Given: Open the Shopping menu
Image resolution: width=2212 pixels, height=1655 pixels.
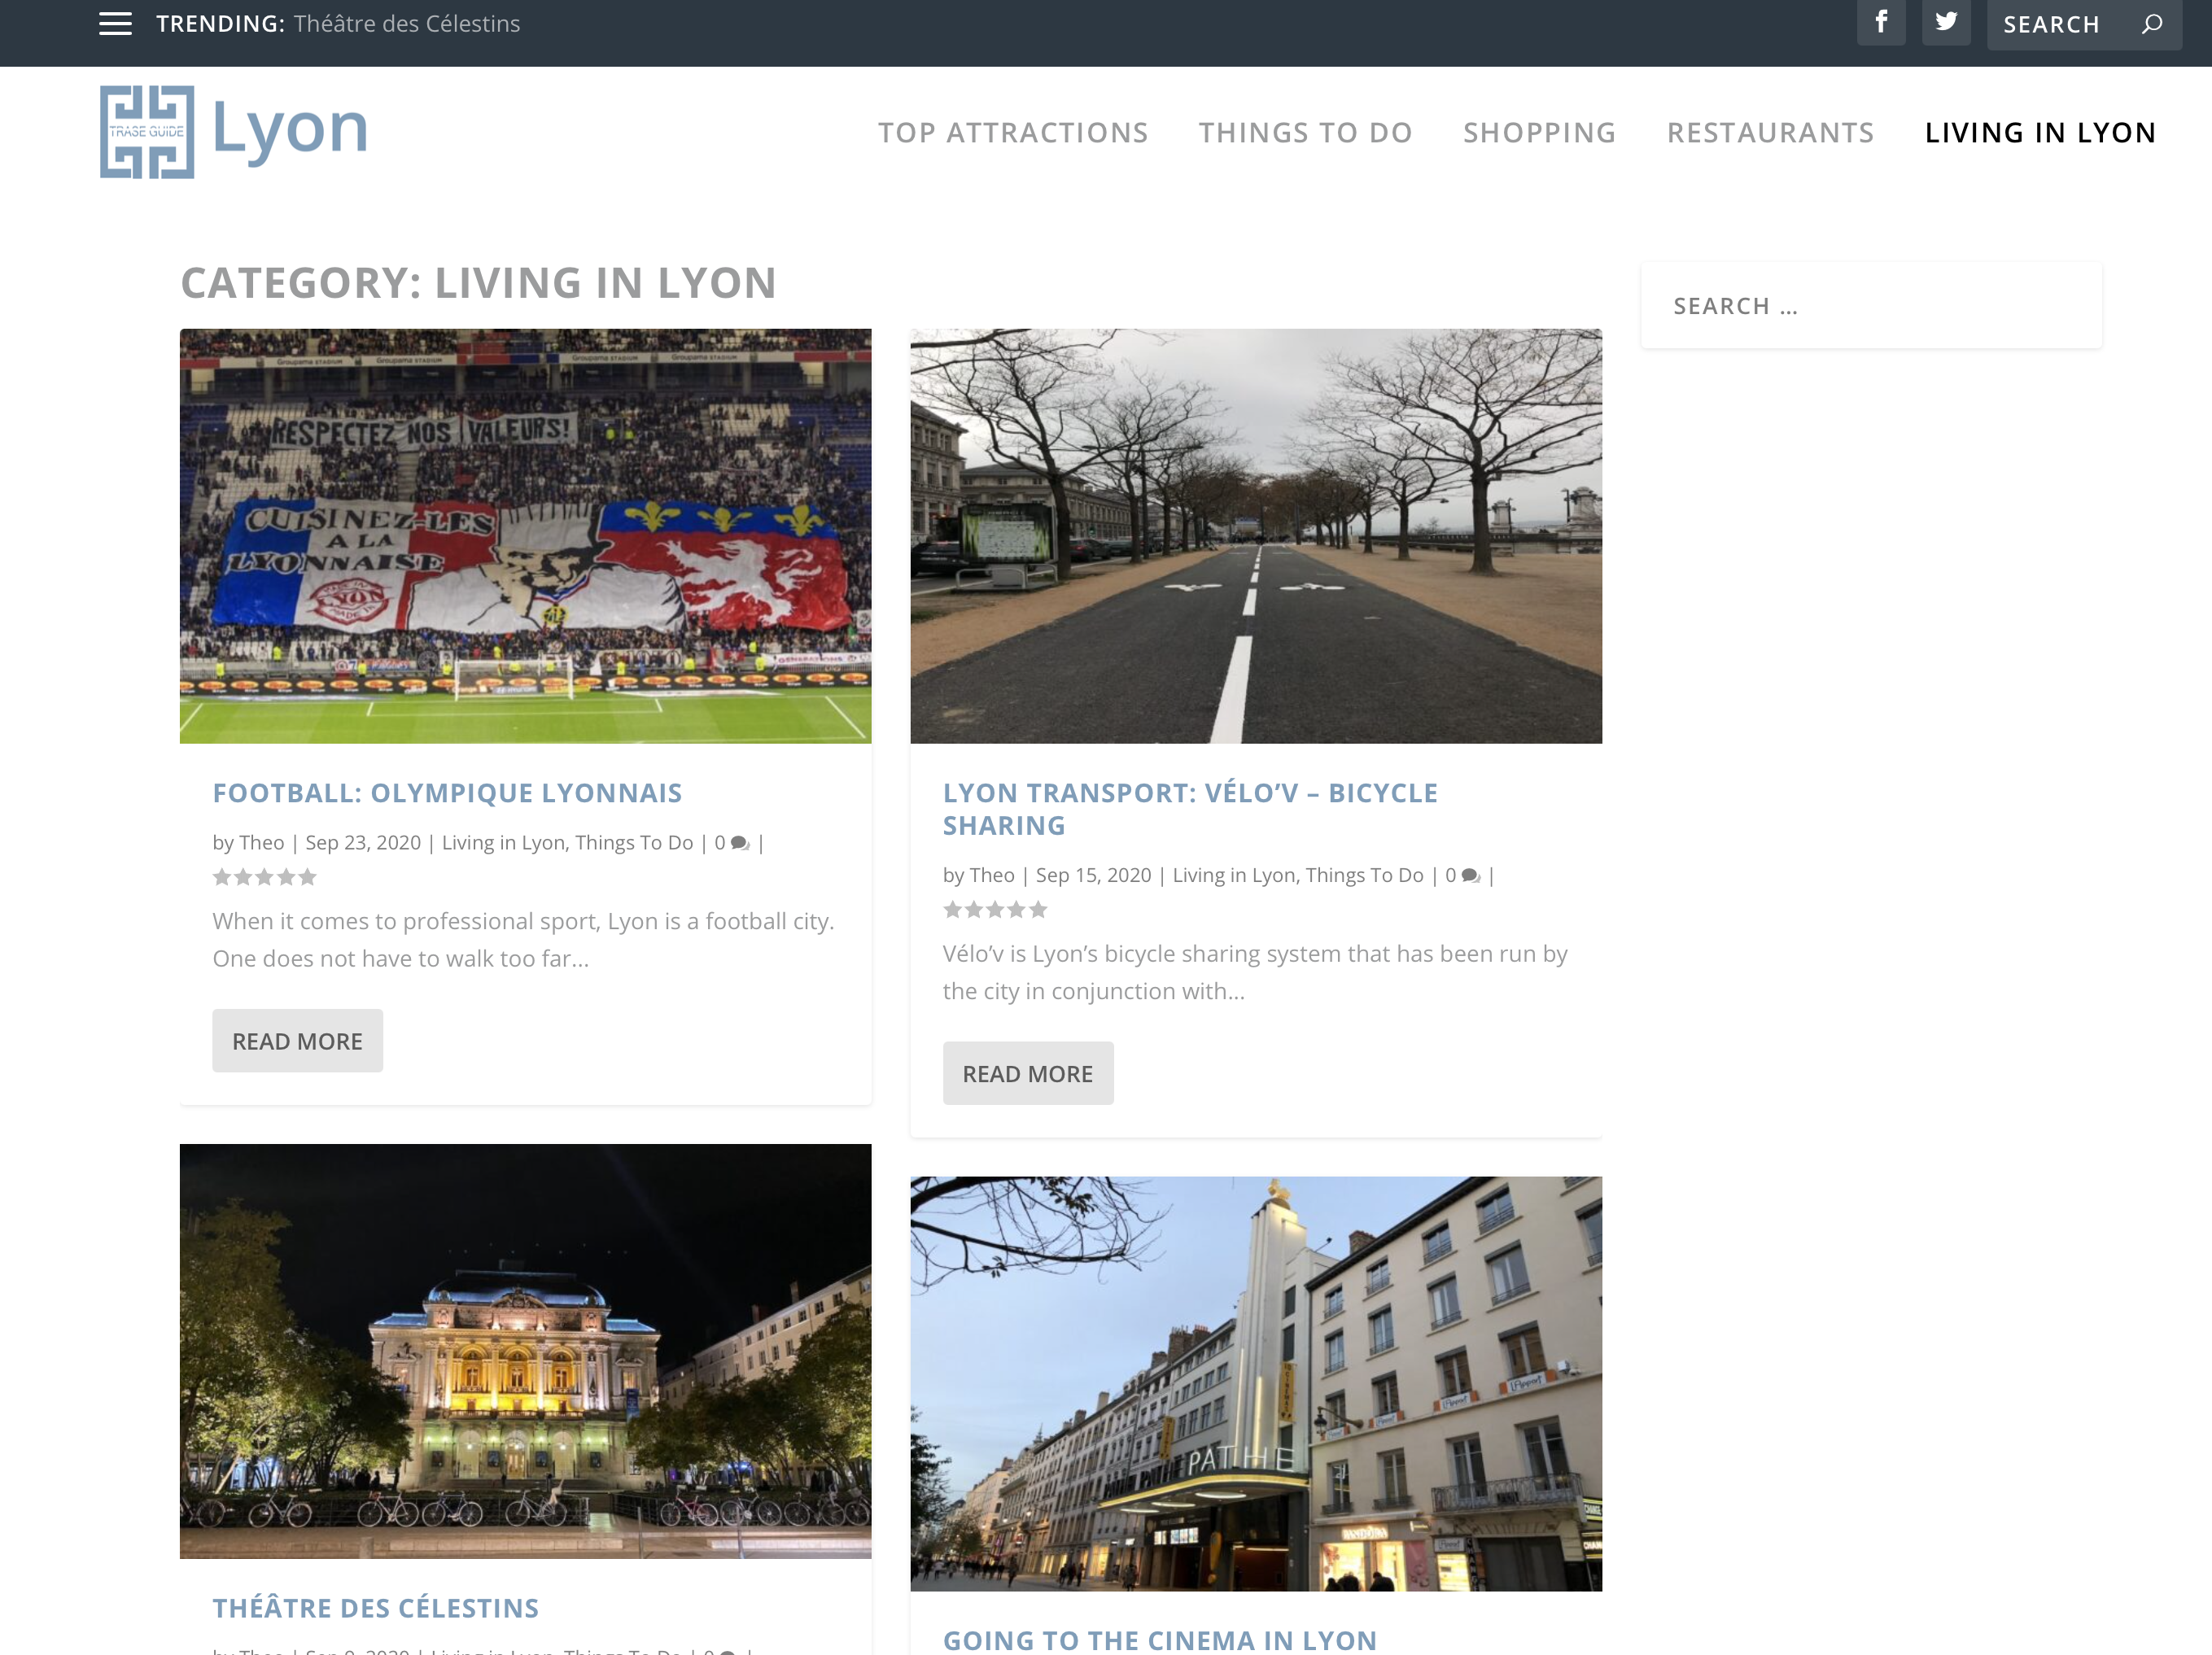Looking at the screenshot, I should tap(1539, 132).
